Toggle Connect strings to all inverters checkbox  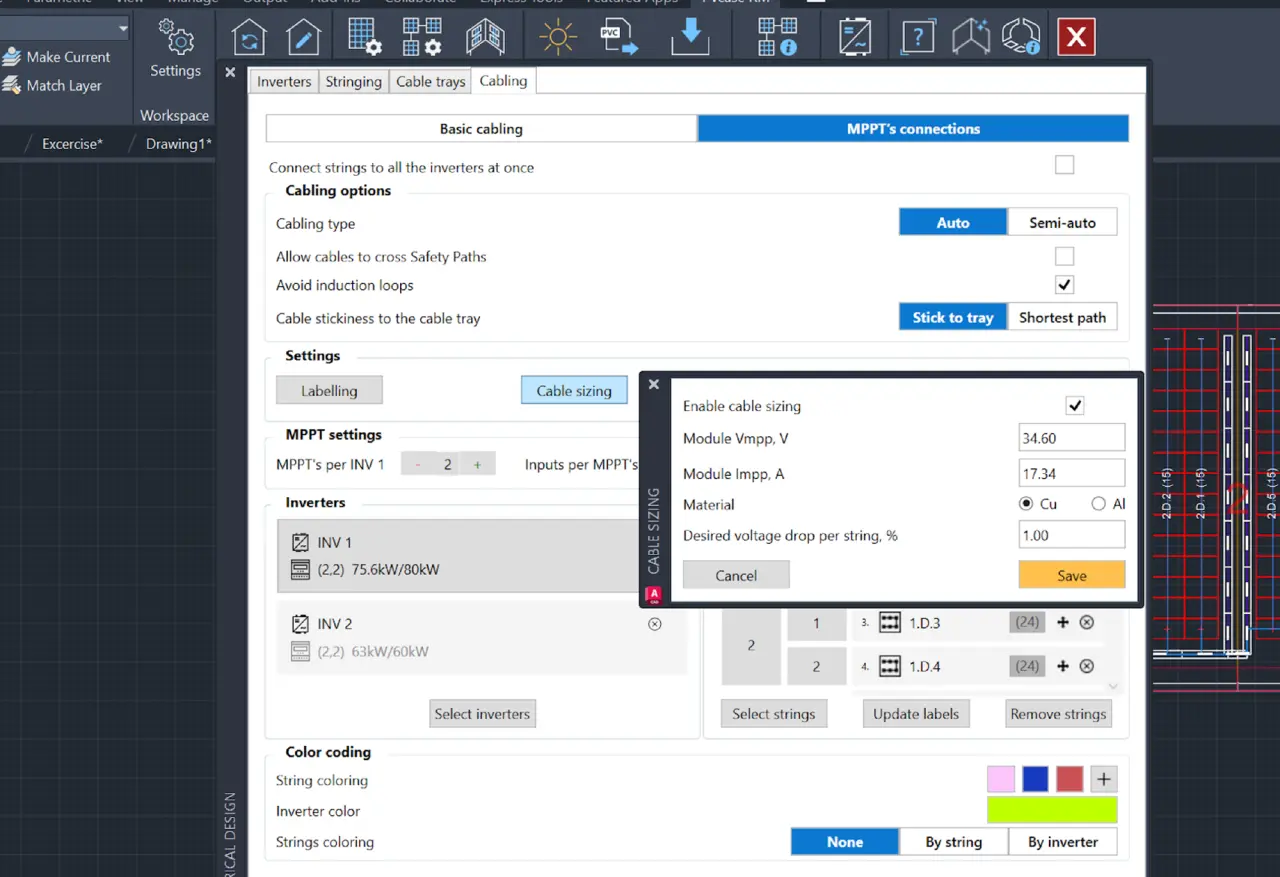tap(1065, 165)
